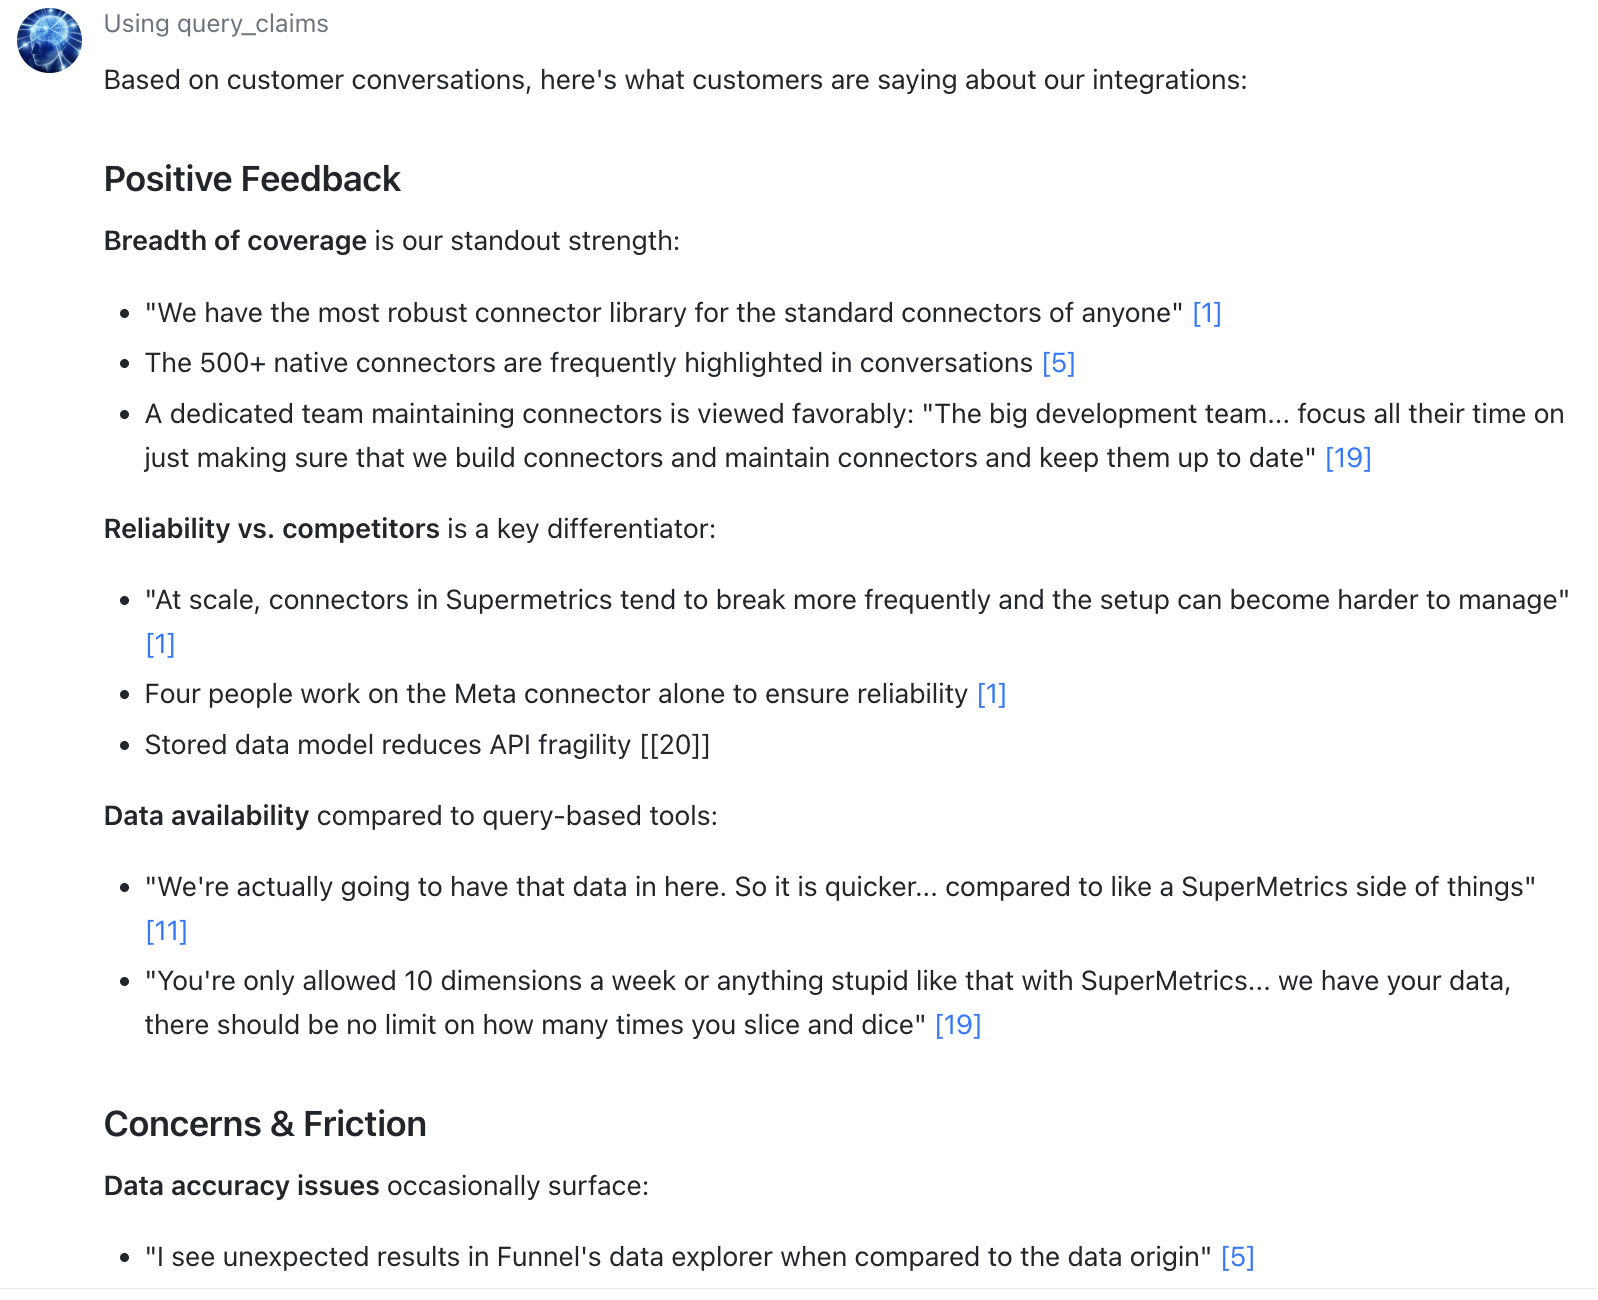Click the "Stored data model reduces API fragility" bullet
Viewport: 1598px width, 1300px height.
(387, 745)
